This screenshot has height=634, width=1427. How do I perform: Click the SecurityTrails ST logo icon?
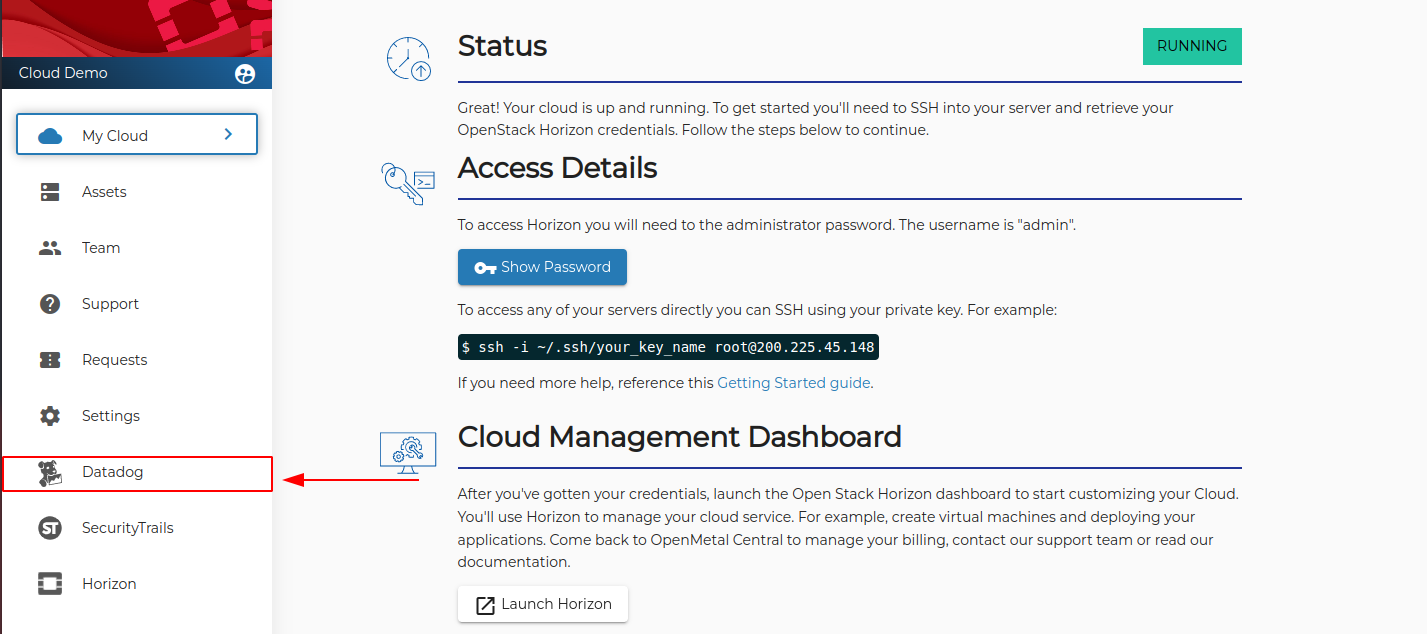coord(49,527)
